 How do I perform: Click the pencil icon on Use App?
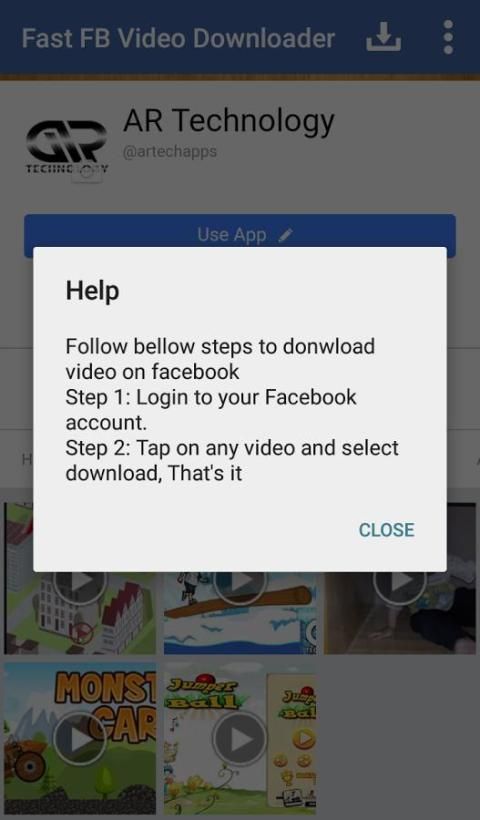[x=285, y=236]
